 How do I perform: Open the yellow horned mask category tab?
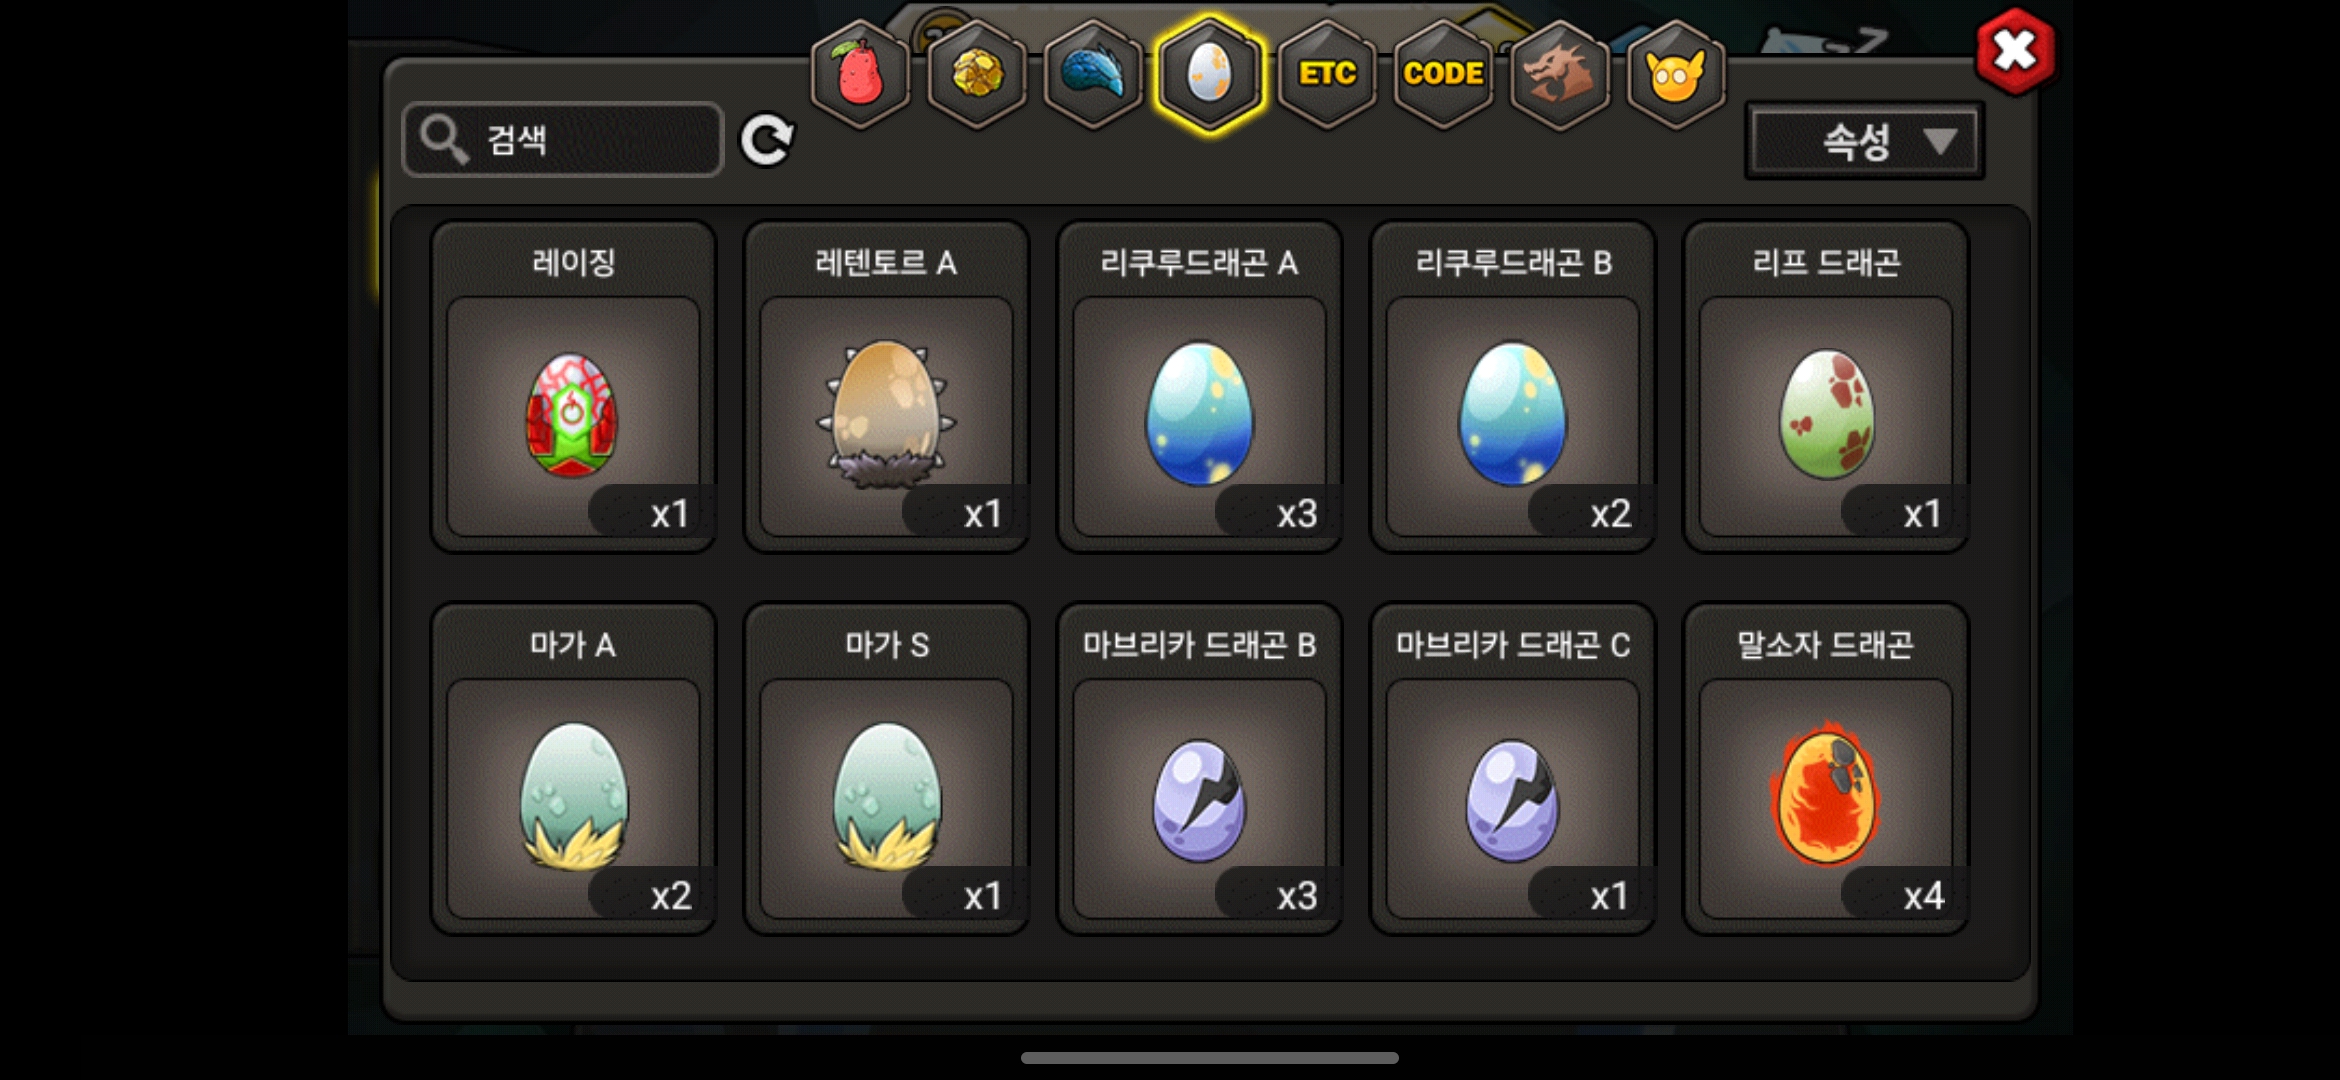tap(1676, 74)
